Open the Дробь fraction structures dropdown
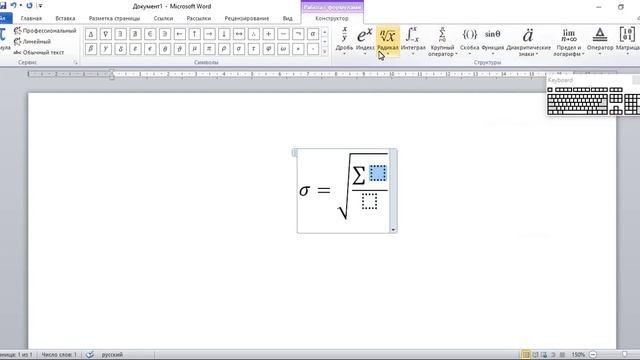The image size is (640, 360). point(344,41)
